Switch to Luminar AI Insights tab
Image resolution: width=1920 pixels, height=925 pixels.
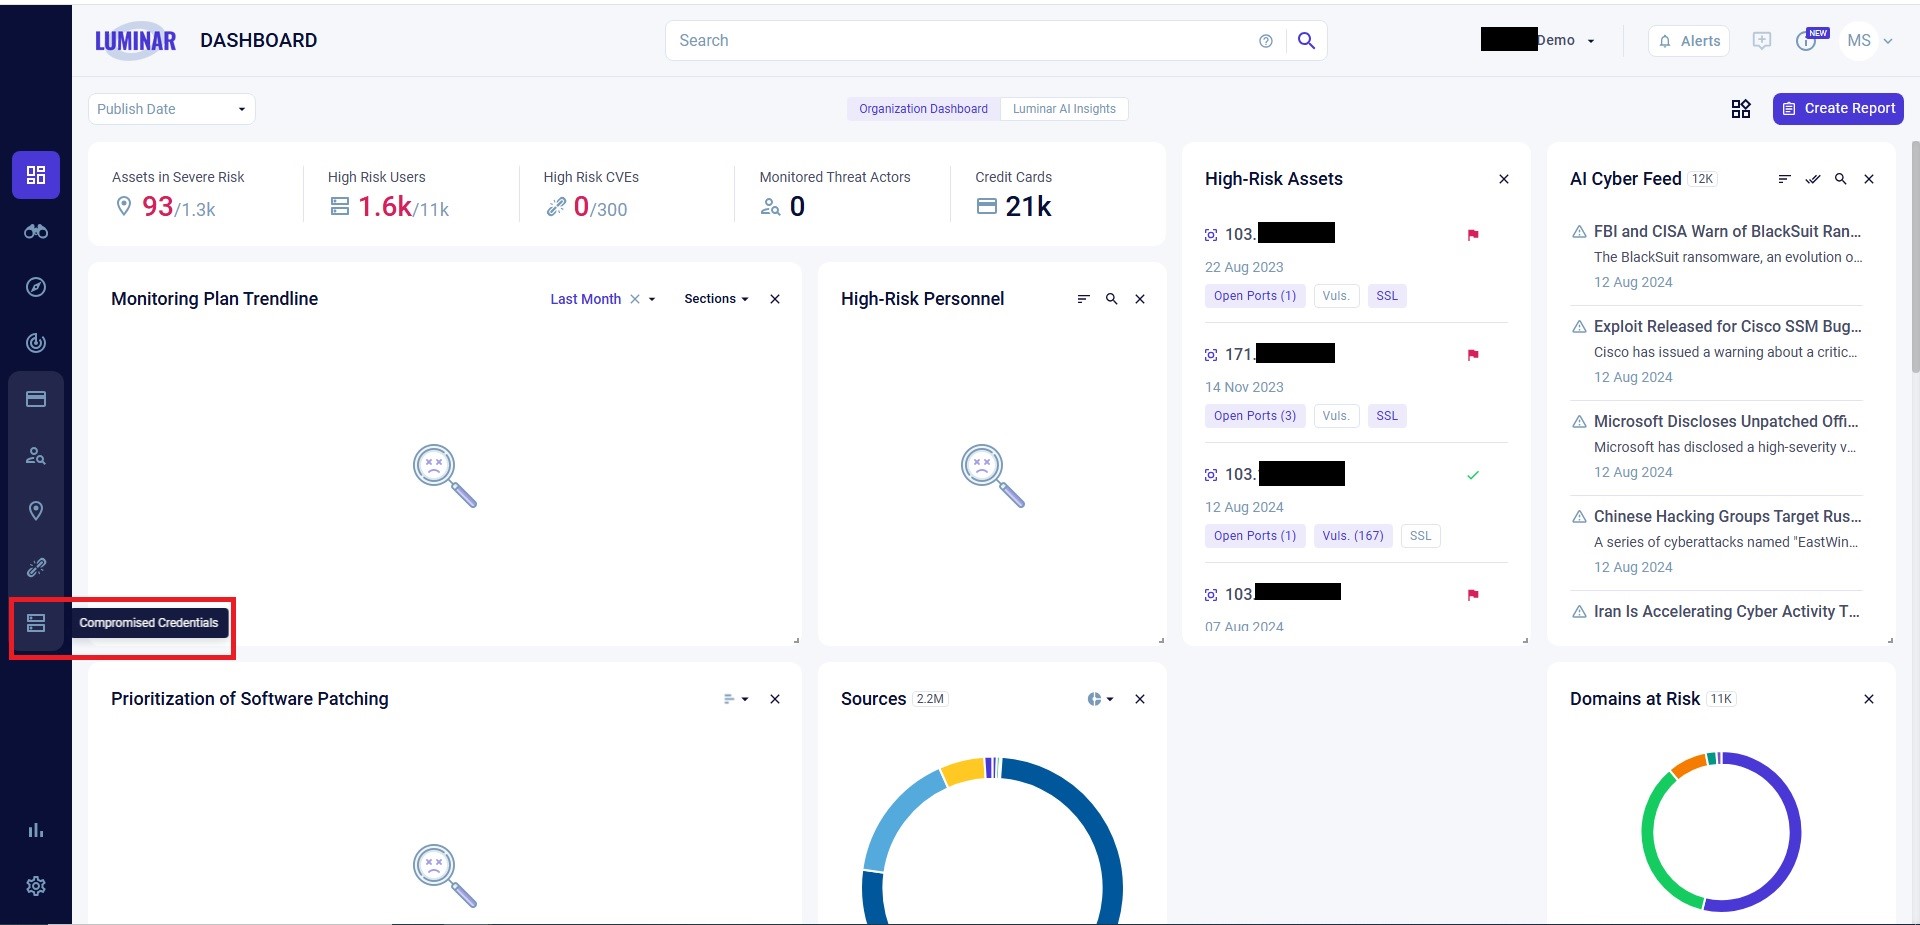tap(1064, 109)
